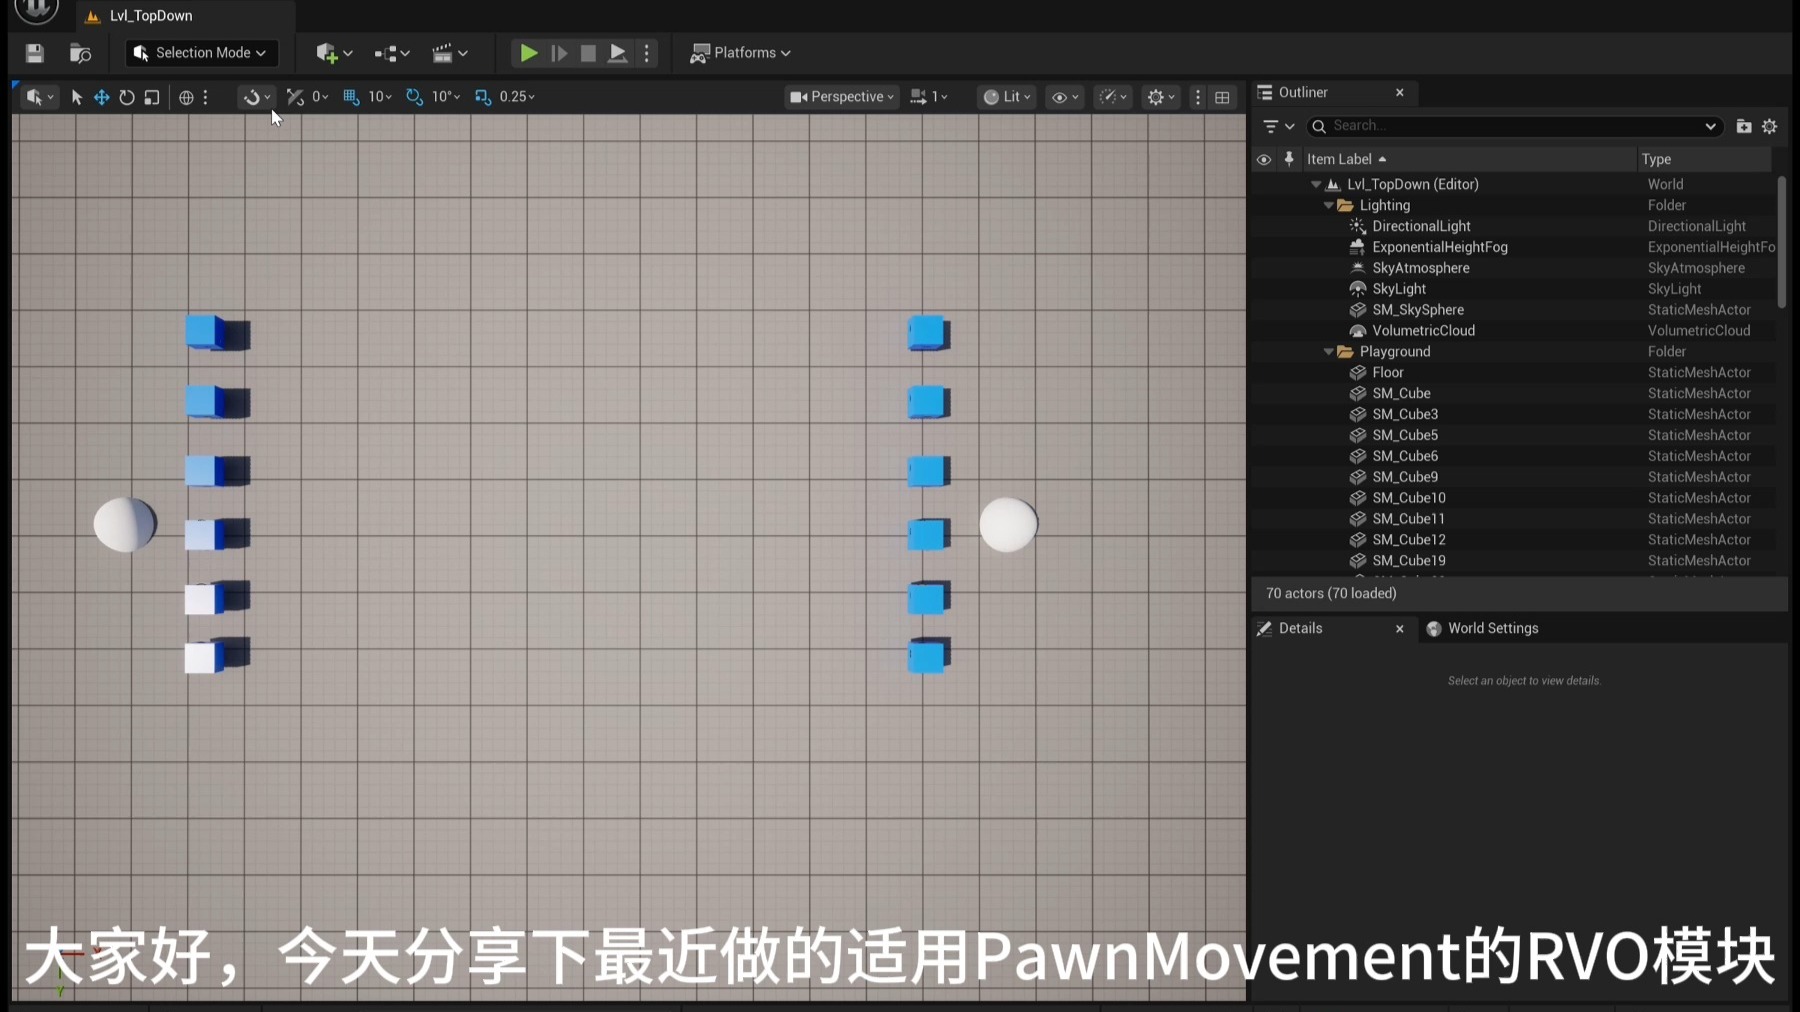Open the quick add actor menu

[x=334, y=53]
